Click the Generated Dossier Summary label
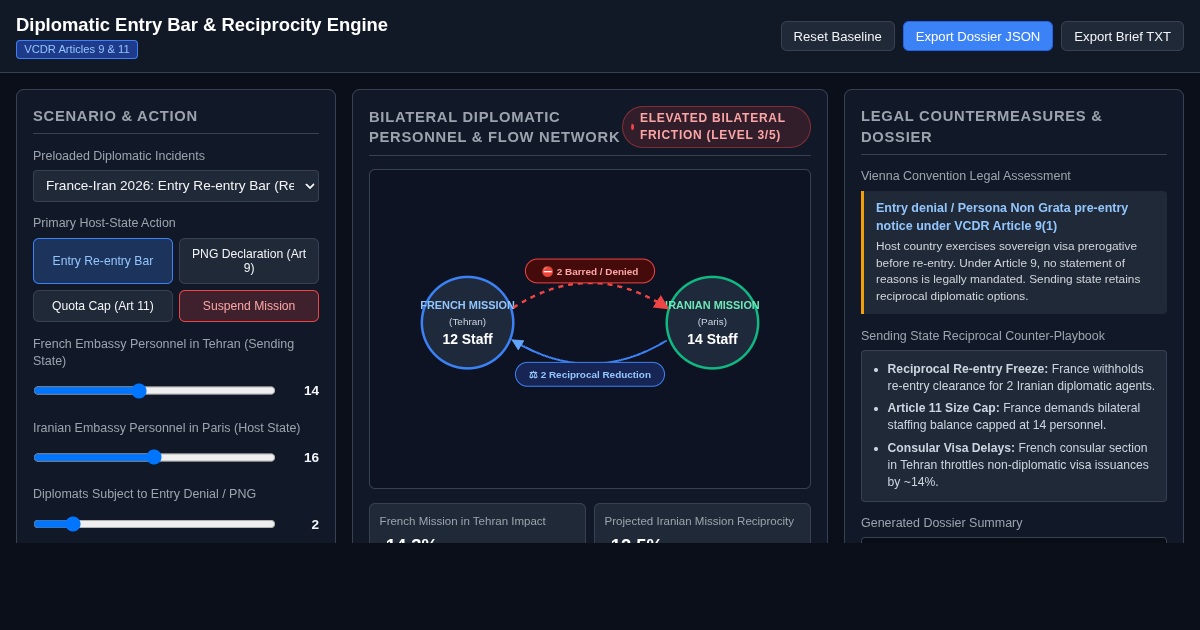This screenshot has width=1200, height=630. click(x=942, y=523)
